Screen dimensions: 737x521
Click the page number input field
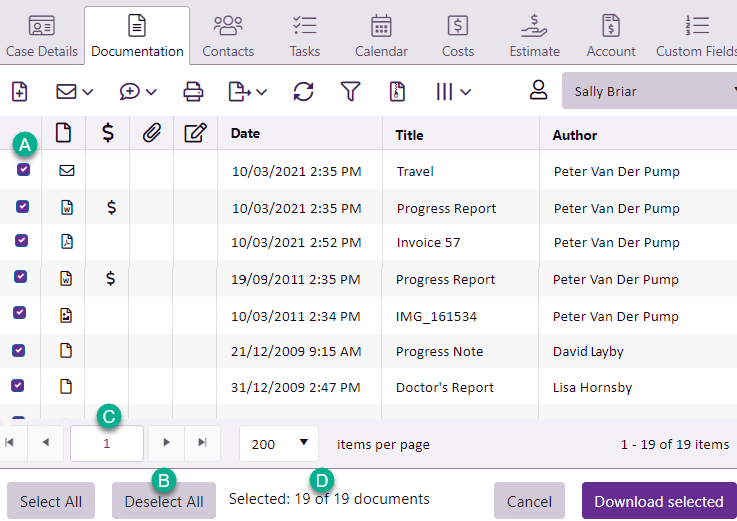point(108,443)
